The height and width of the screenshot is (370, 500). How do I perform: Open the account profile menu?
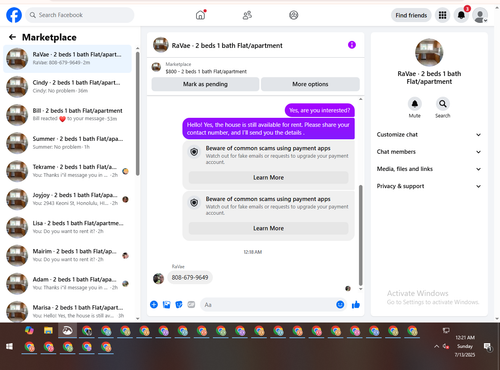click(480, 15)
